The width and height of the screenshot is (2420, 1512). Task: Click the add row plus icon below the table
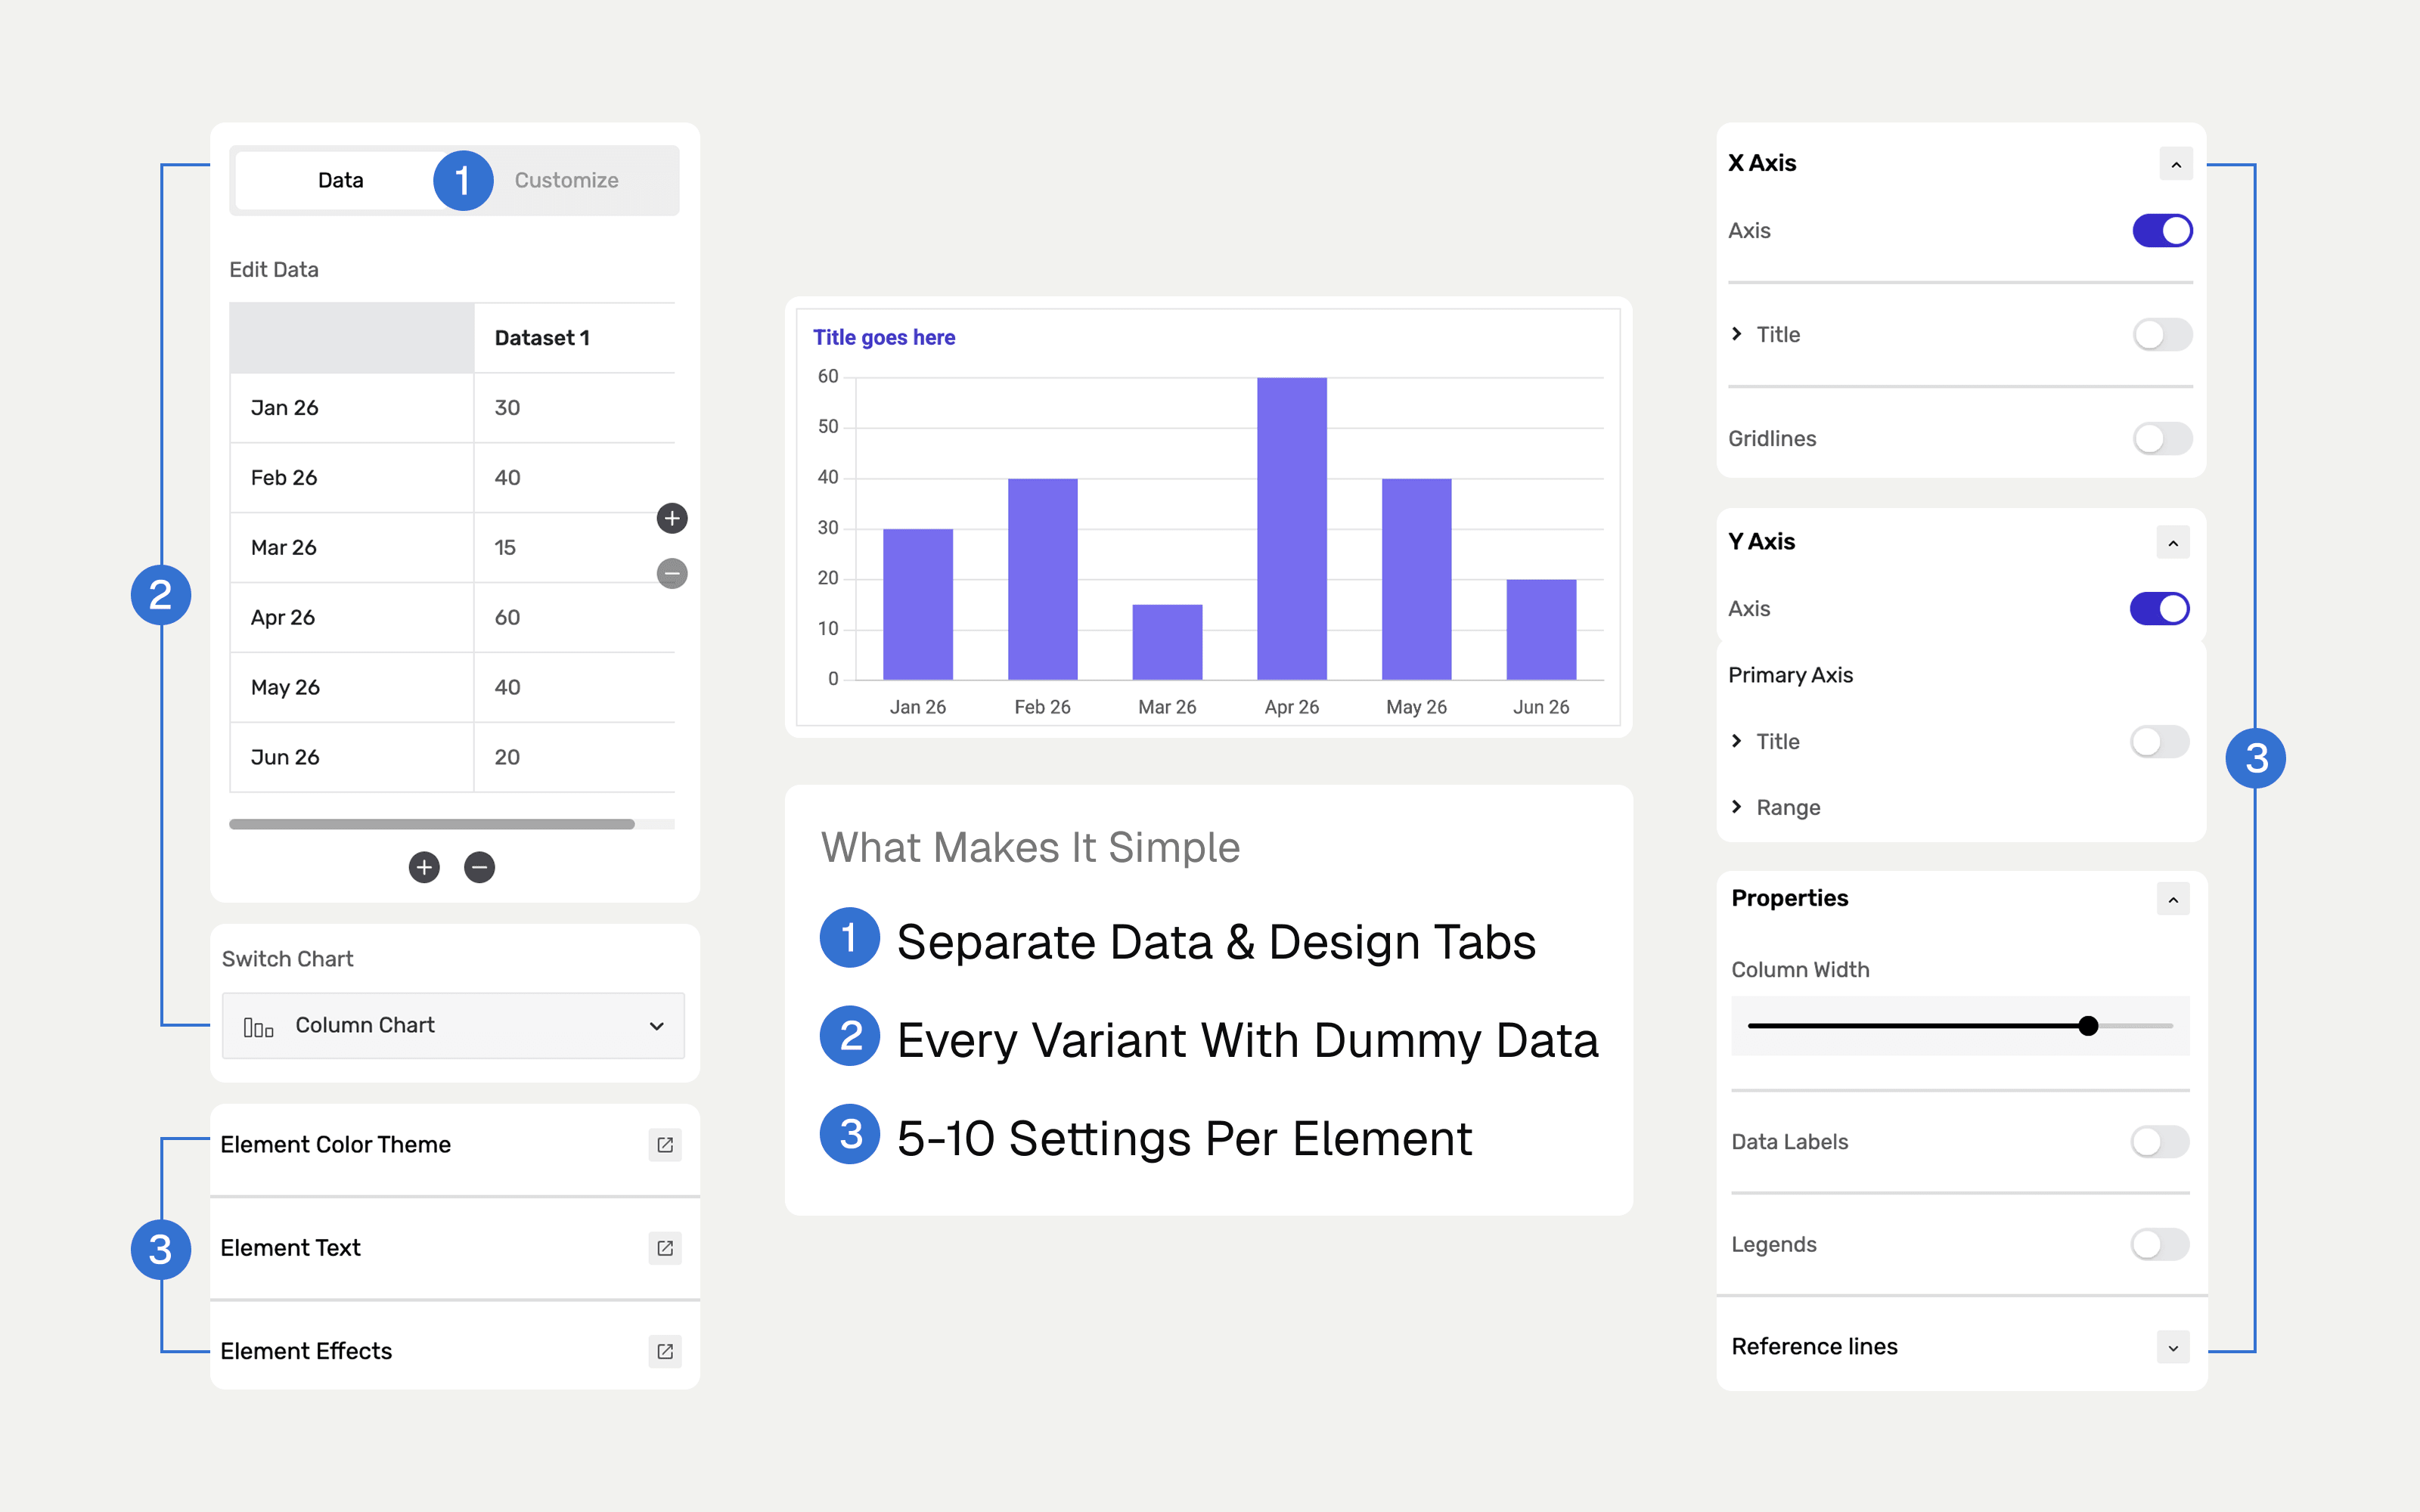(424, 867)
